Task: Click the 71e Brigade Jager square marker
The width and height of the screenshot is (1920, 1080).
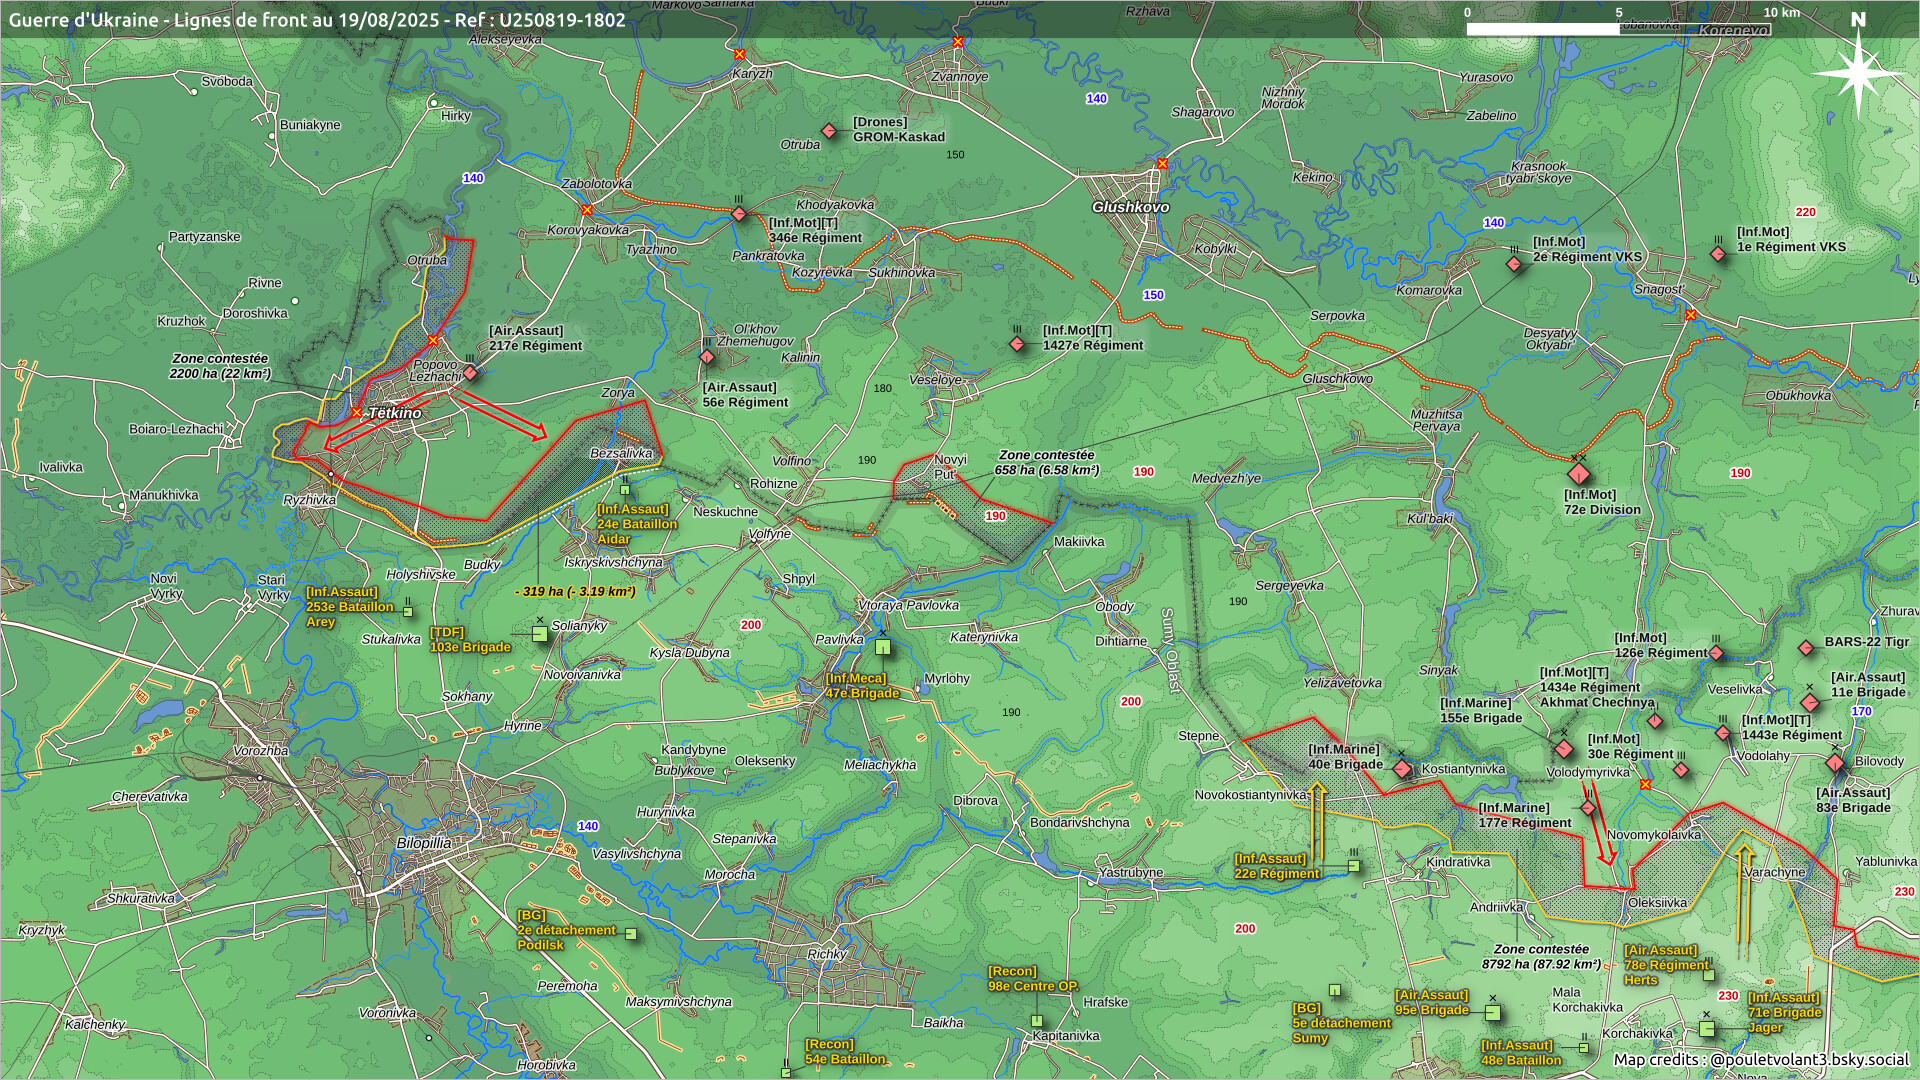Action: coord(1707,1028)
